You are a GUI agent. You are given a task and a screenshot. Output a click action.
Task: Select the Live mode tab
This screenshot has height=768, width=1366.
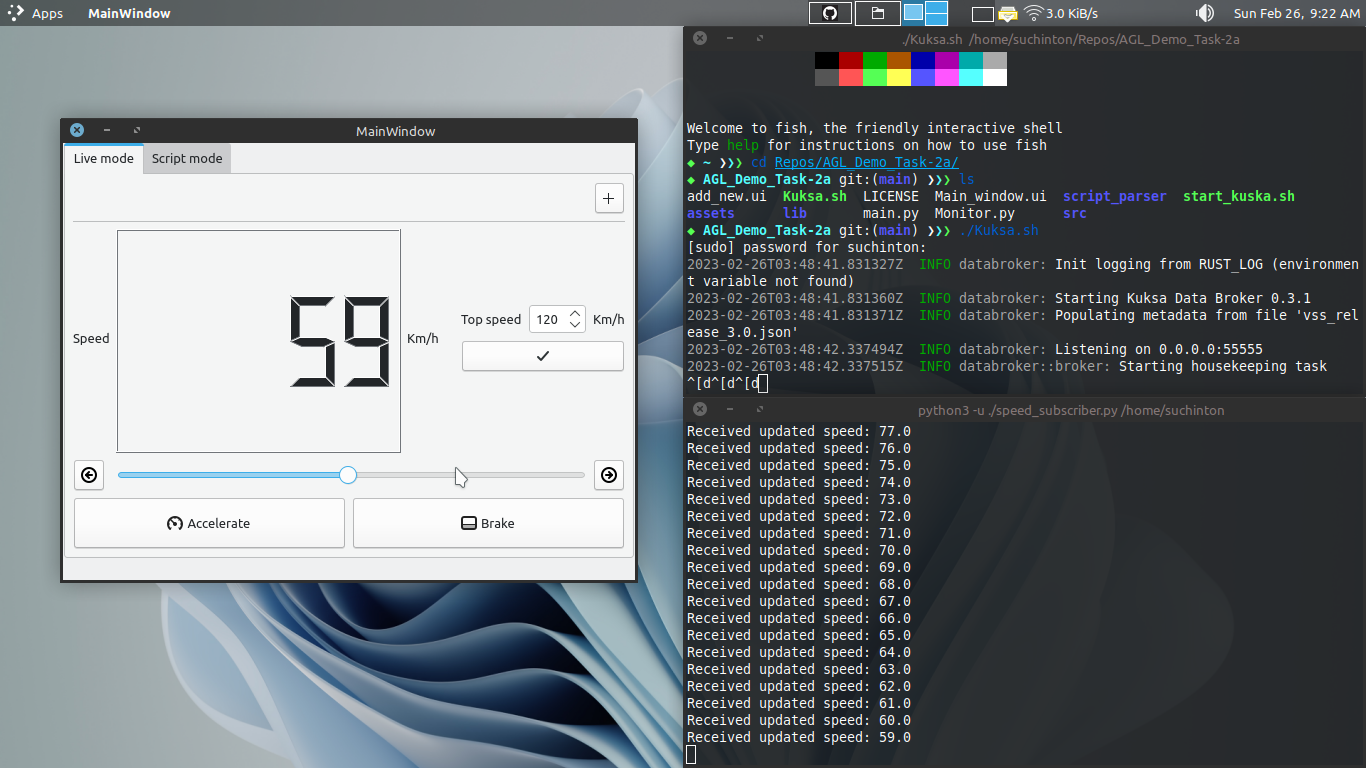click(x=103, y=158)
